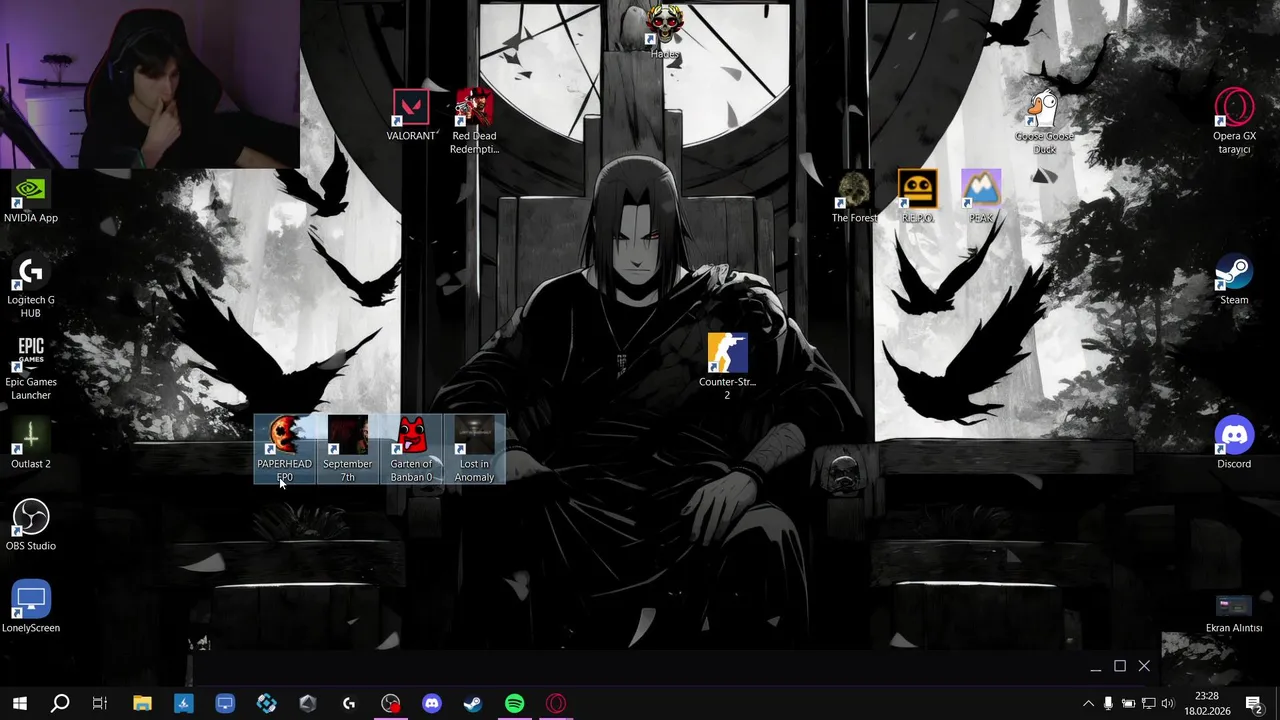Select the R.E.P.O. desktop icon

[917, 198]
